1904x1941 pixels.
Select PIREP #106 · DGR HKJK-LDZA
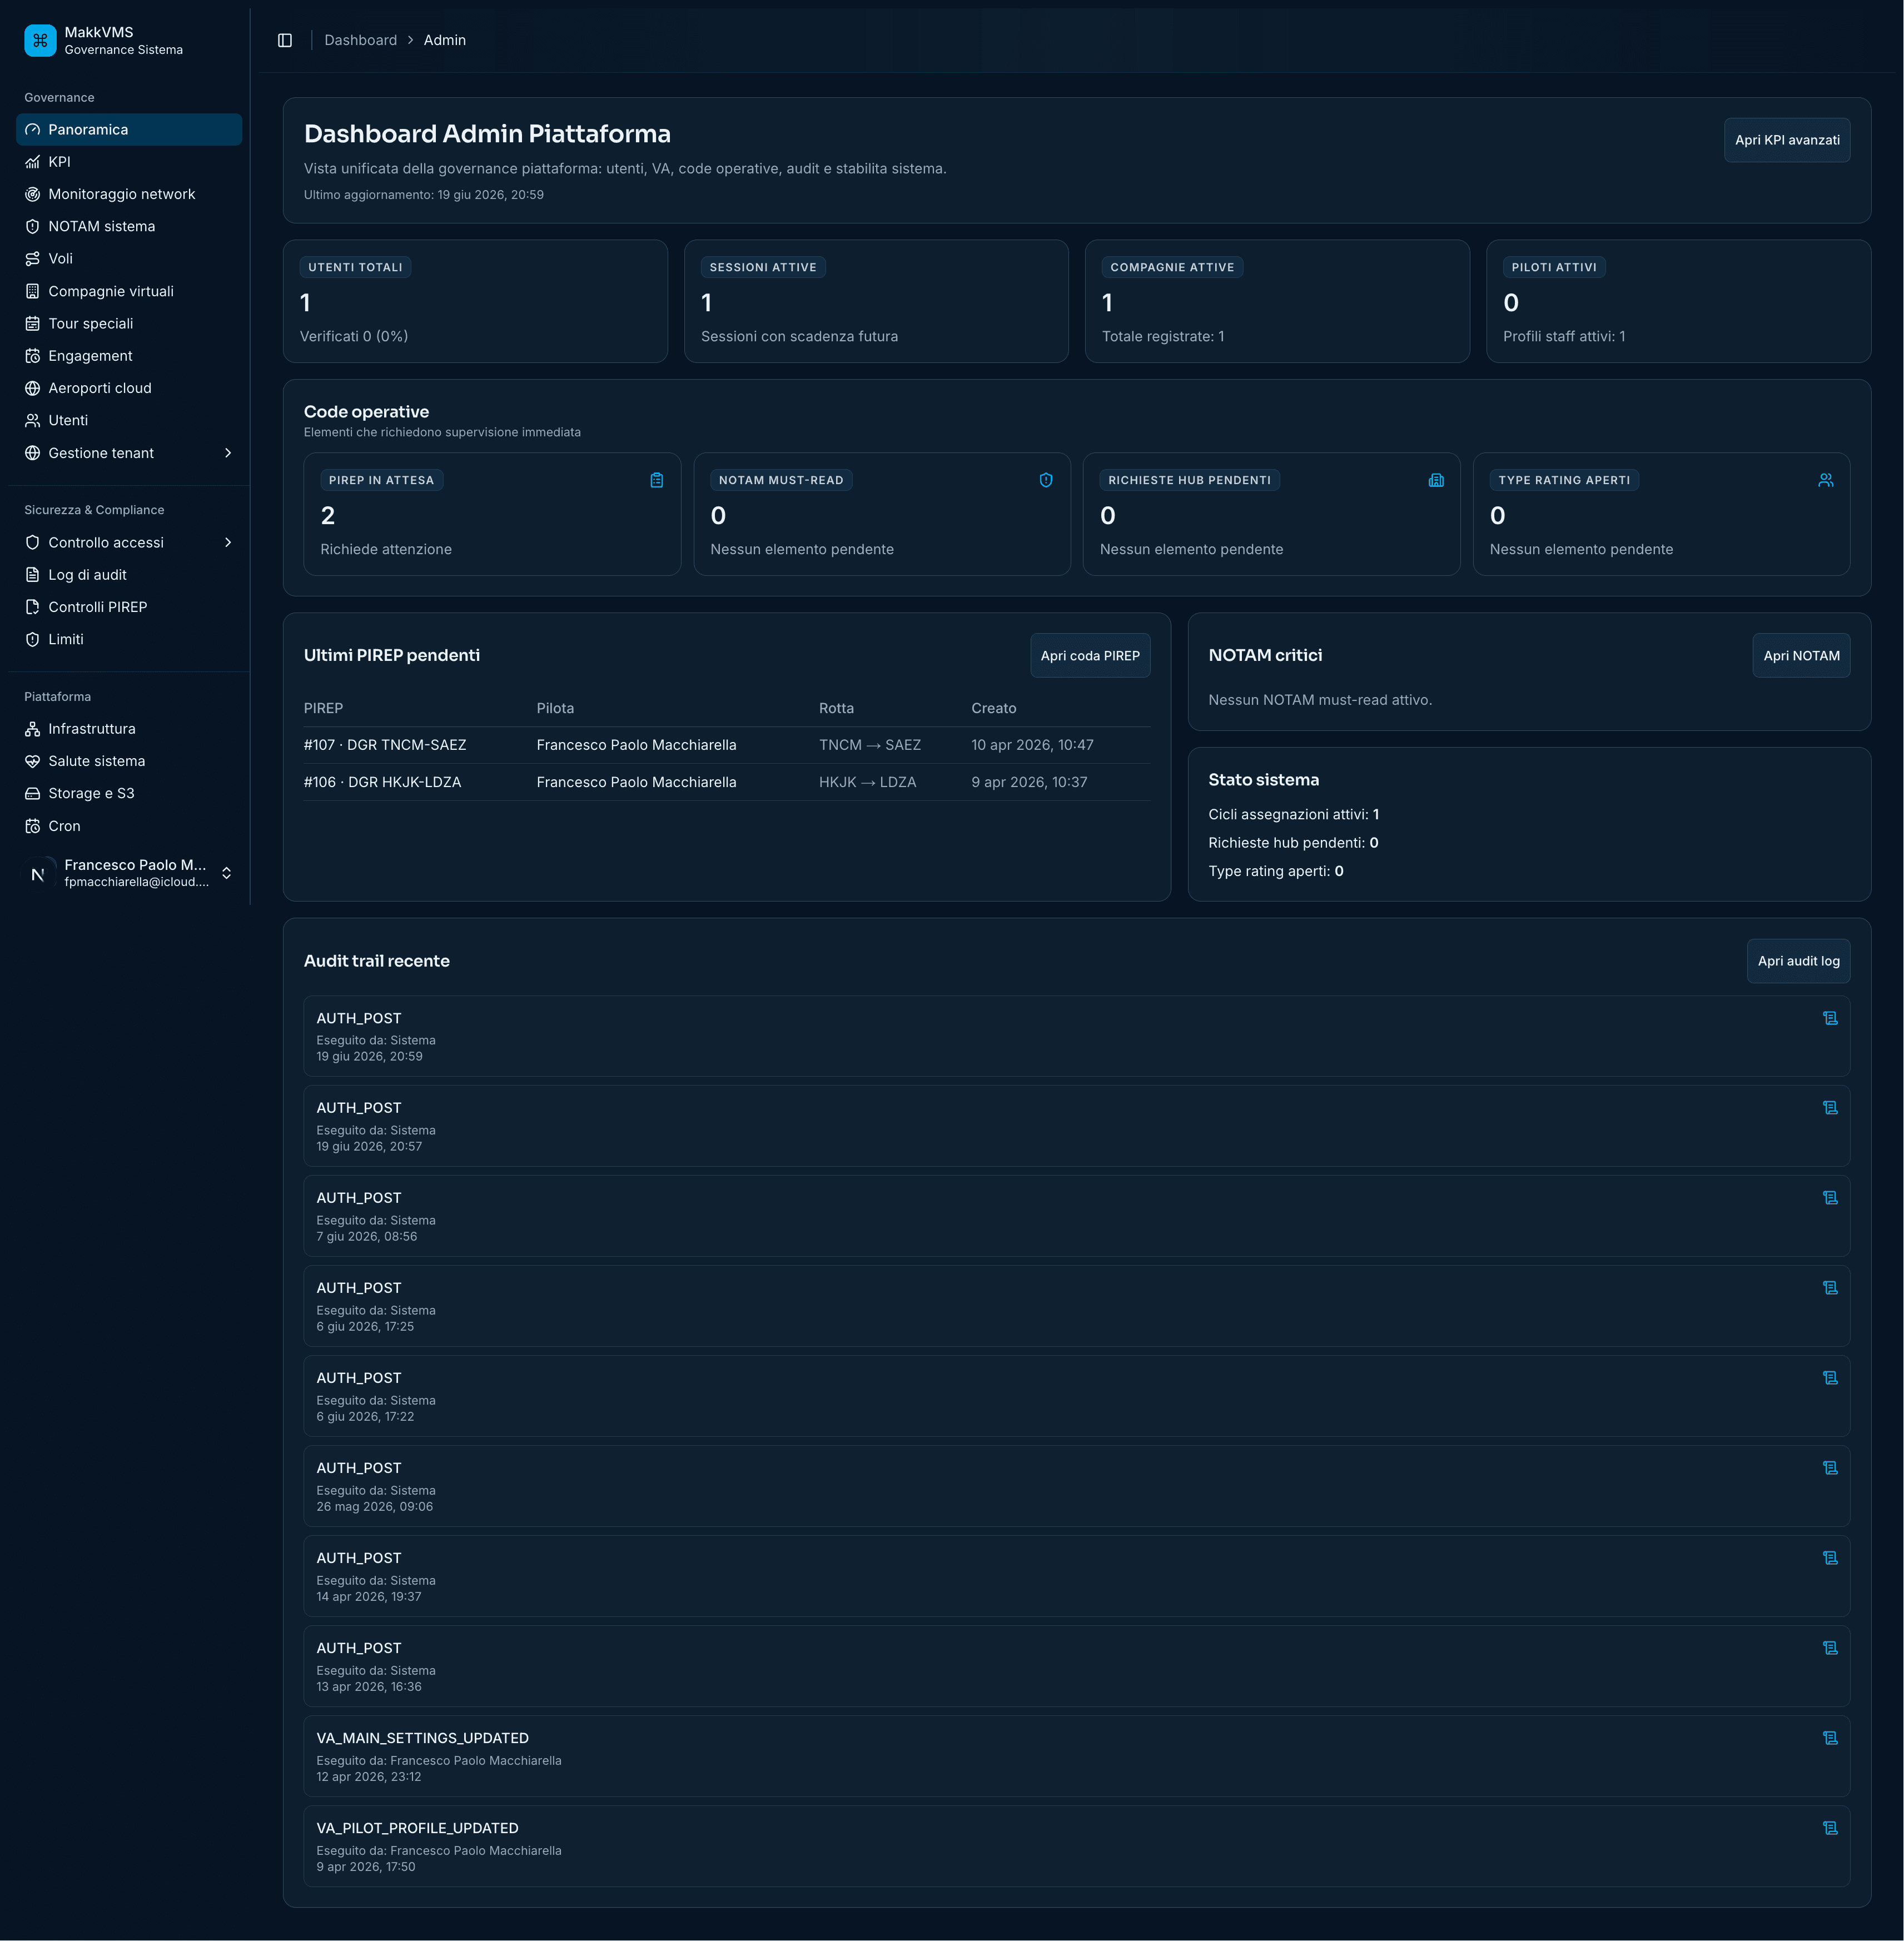click(382, 782)
